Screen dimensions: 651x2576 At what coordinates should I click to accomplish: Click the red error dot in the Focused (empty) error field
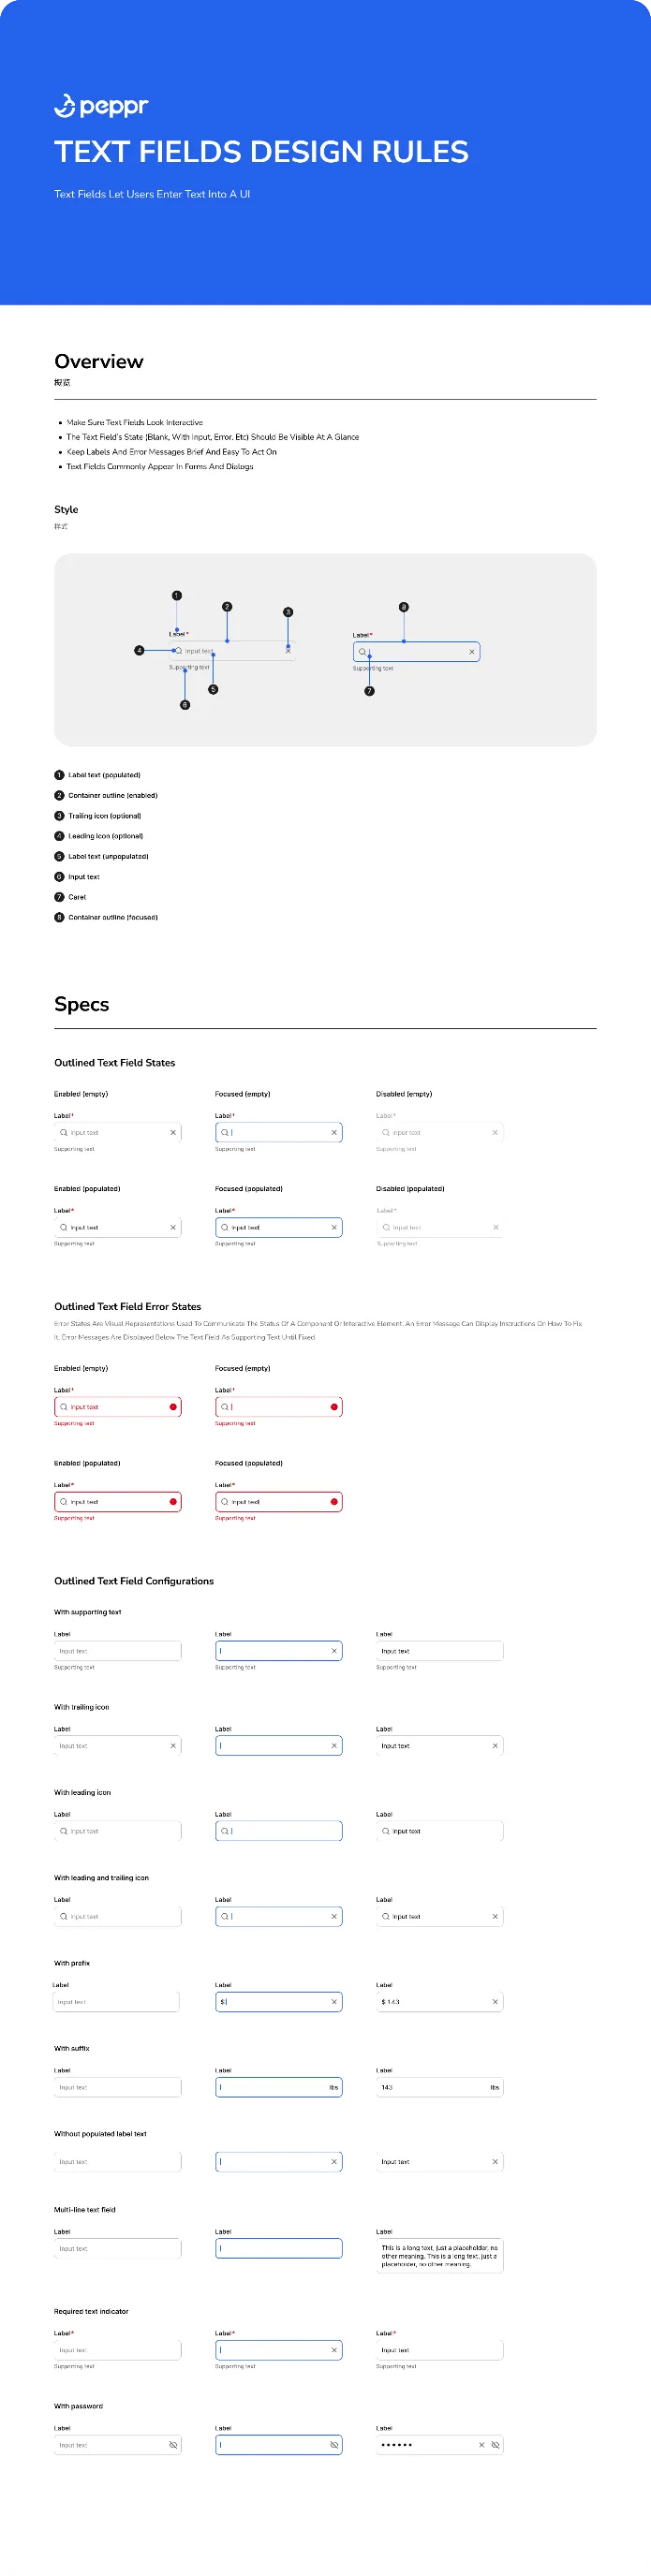[334, 1407]
